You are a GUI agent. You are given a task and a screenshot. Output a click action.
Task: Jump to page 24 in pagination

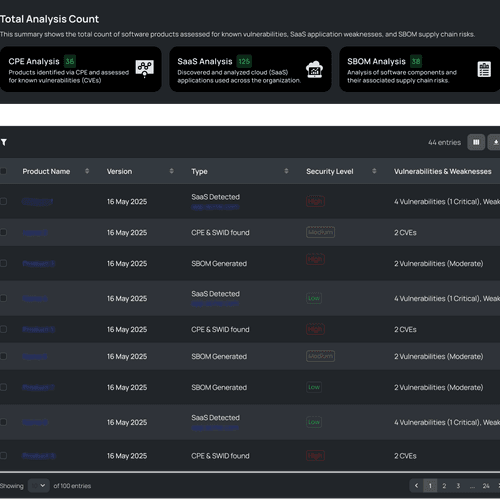486,486
